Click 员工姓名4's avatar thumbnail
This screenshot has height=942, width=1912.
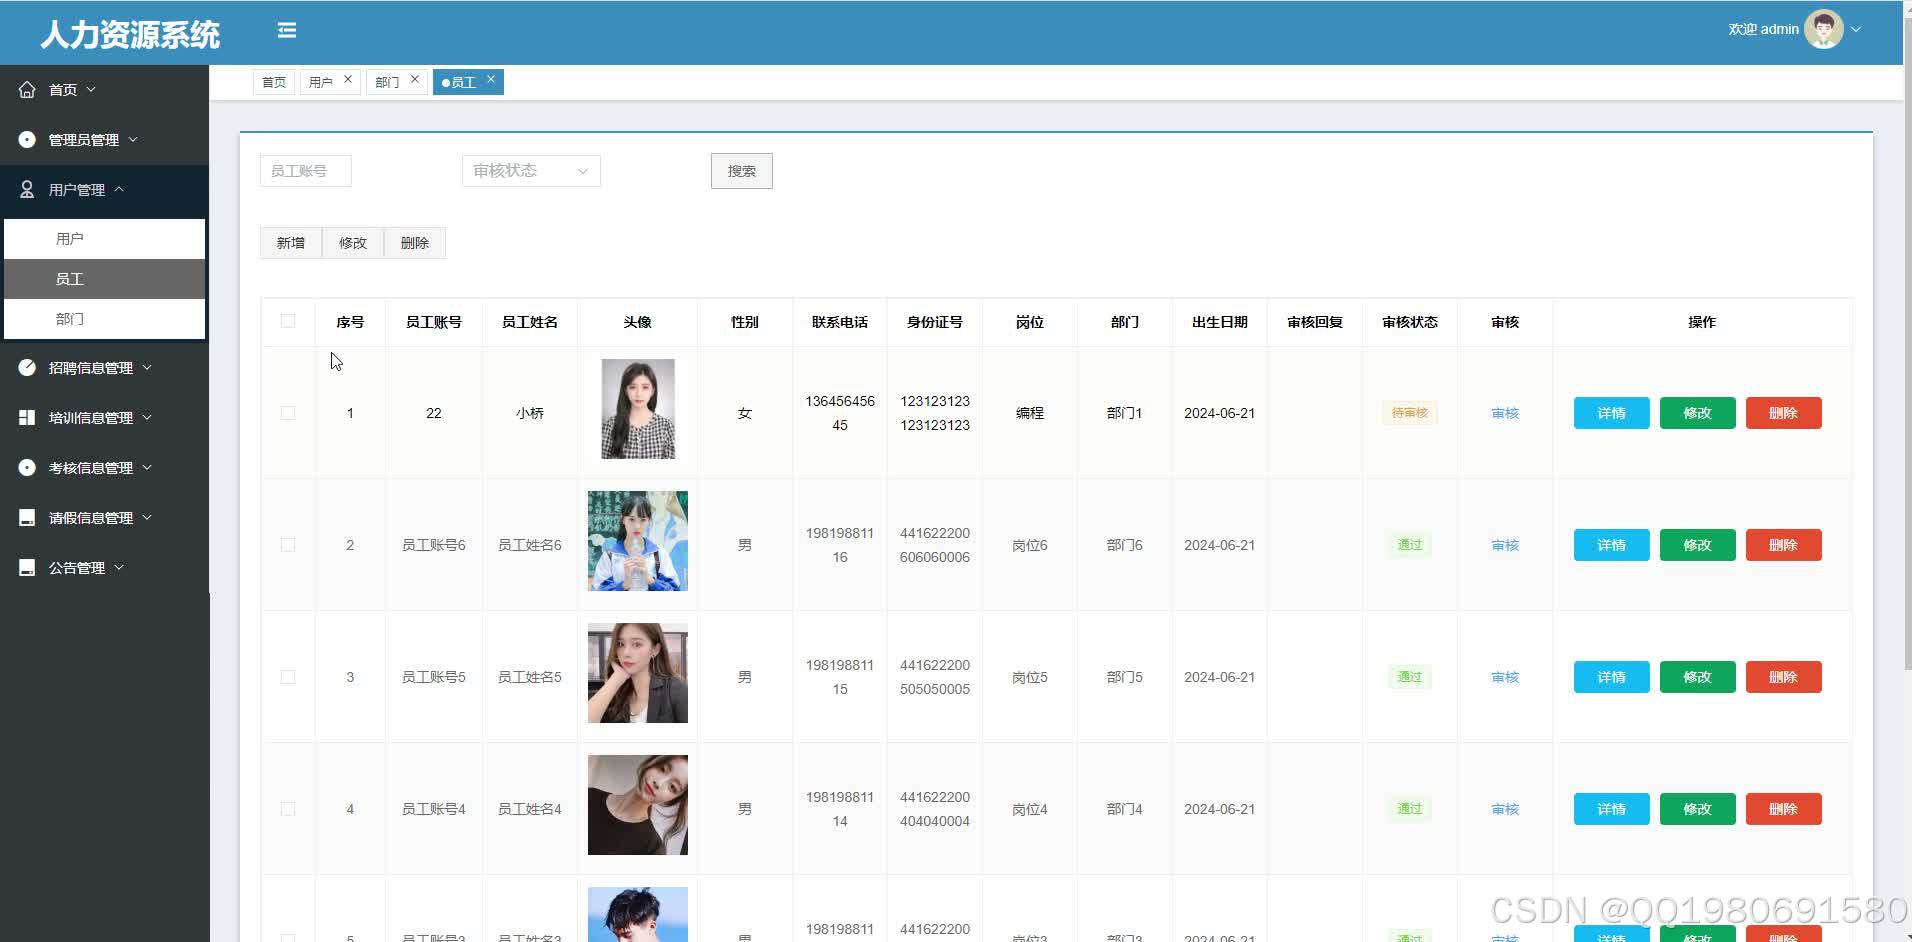tap(638, 805)
